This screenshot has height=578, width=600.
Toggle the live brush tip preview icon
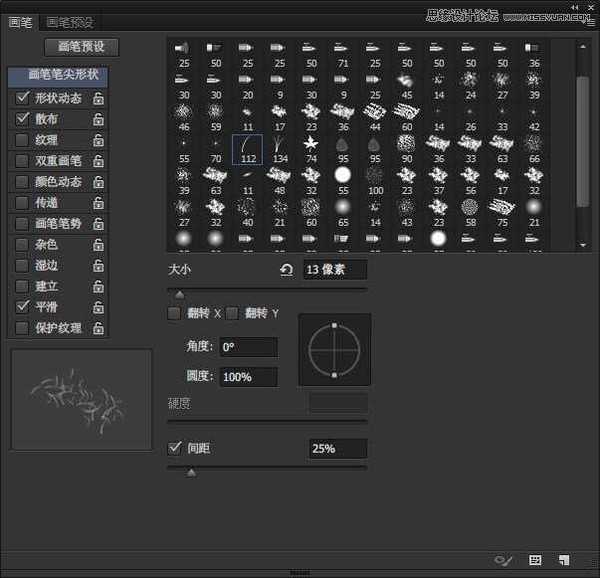point(504,561)
